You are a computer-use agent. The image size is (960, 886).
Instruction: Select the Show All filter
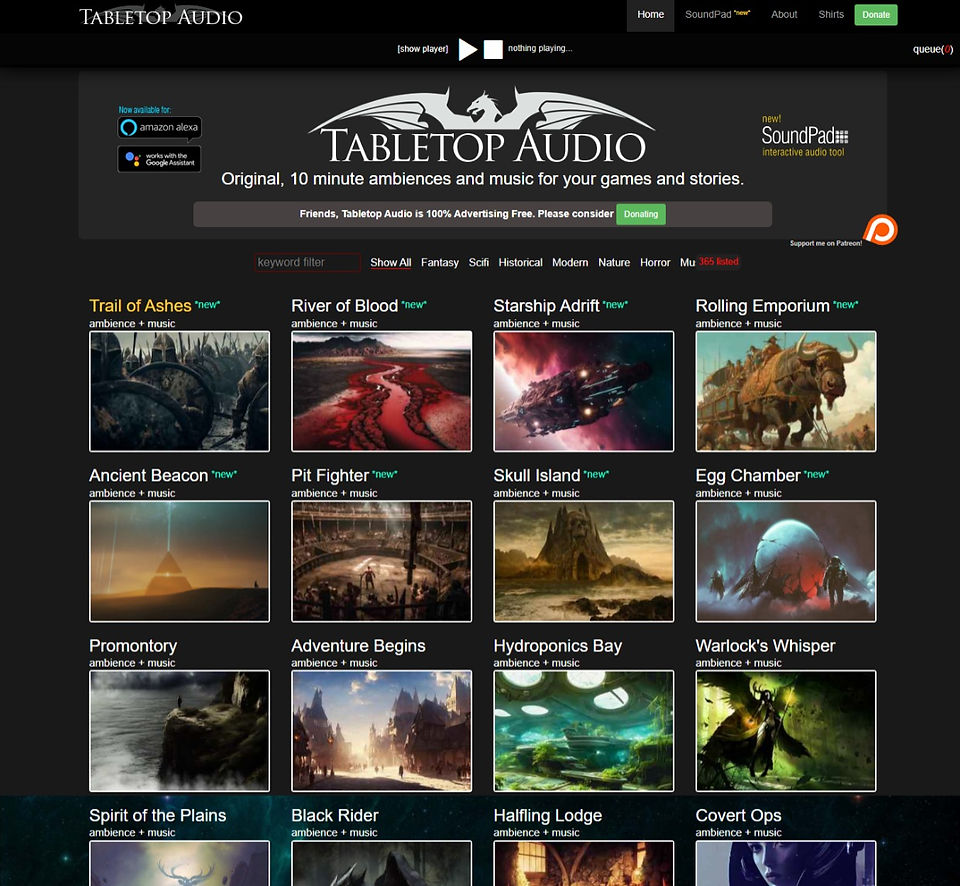[x=391, y=262]
